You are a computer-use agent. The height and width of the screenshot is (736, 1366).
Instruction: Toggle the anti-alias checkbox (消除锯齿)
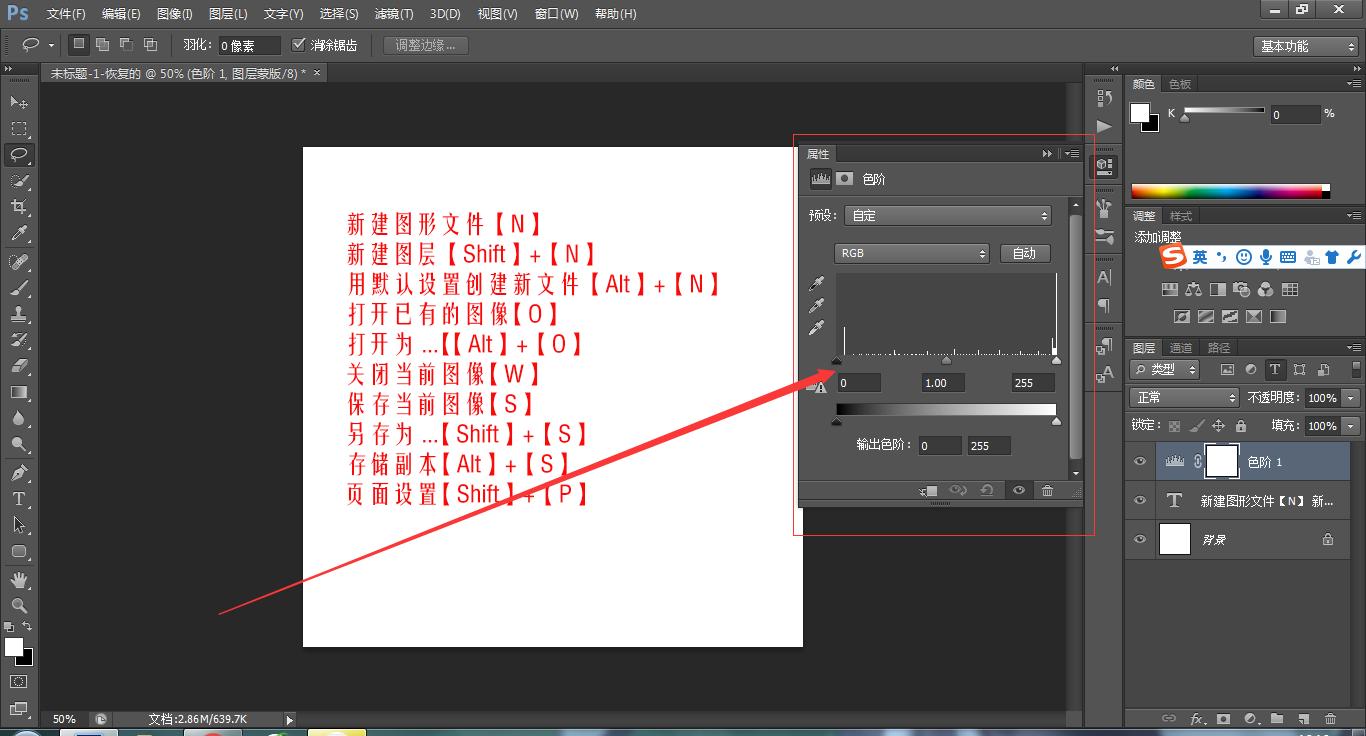click(x=299, y=45)
